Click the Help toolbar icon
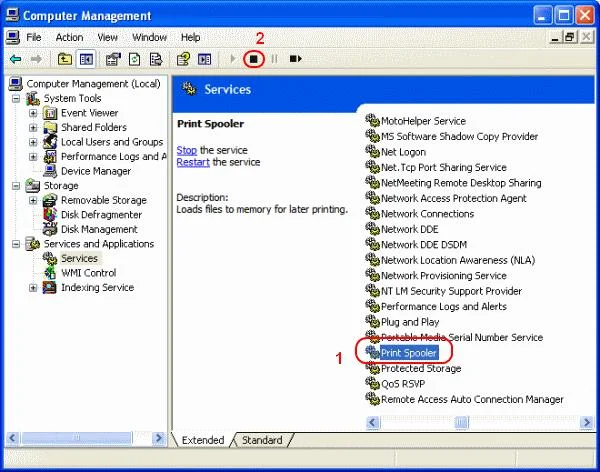The width and height of the screenshot is (600, 472). [x=183, y=59]
